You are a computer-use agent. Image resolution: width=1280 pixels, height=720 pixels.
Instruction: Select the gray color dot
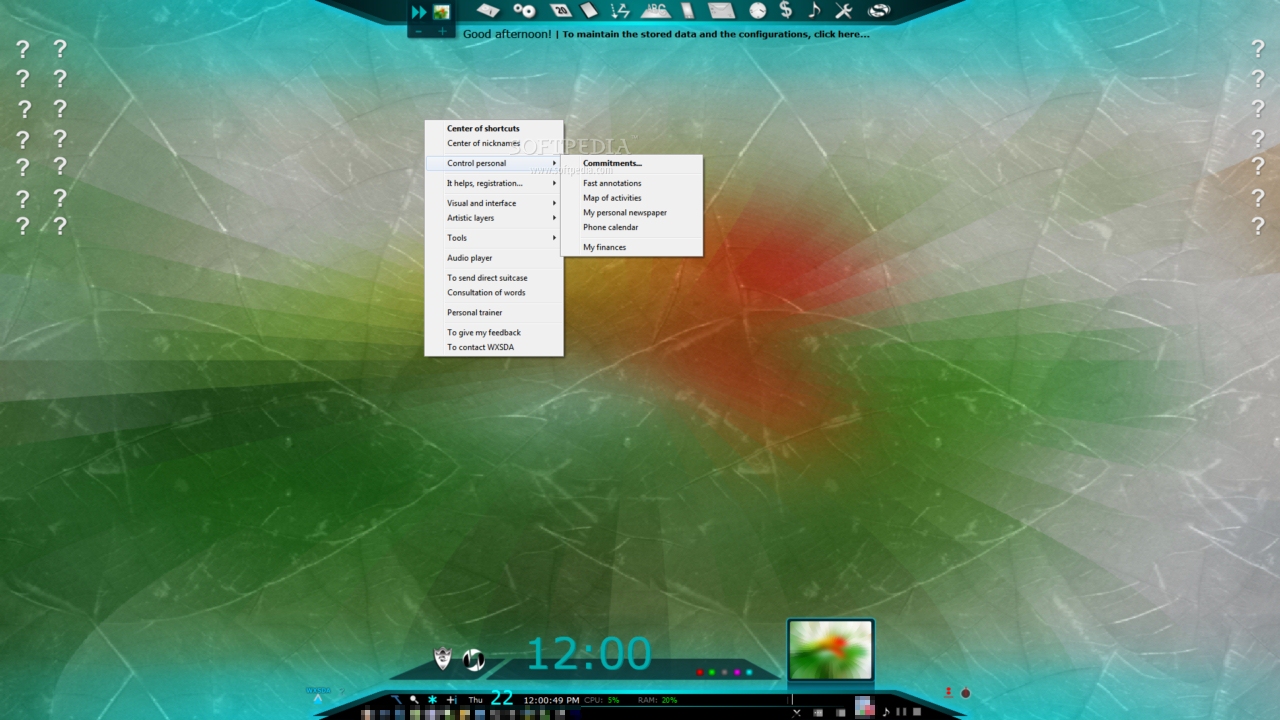pos(724,672)
